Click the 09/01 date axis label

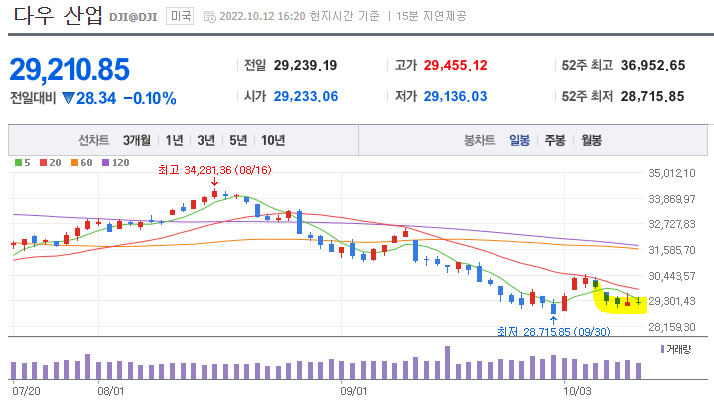tap(354, 391)
